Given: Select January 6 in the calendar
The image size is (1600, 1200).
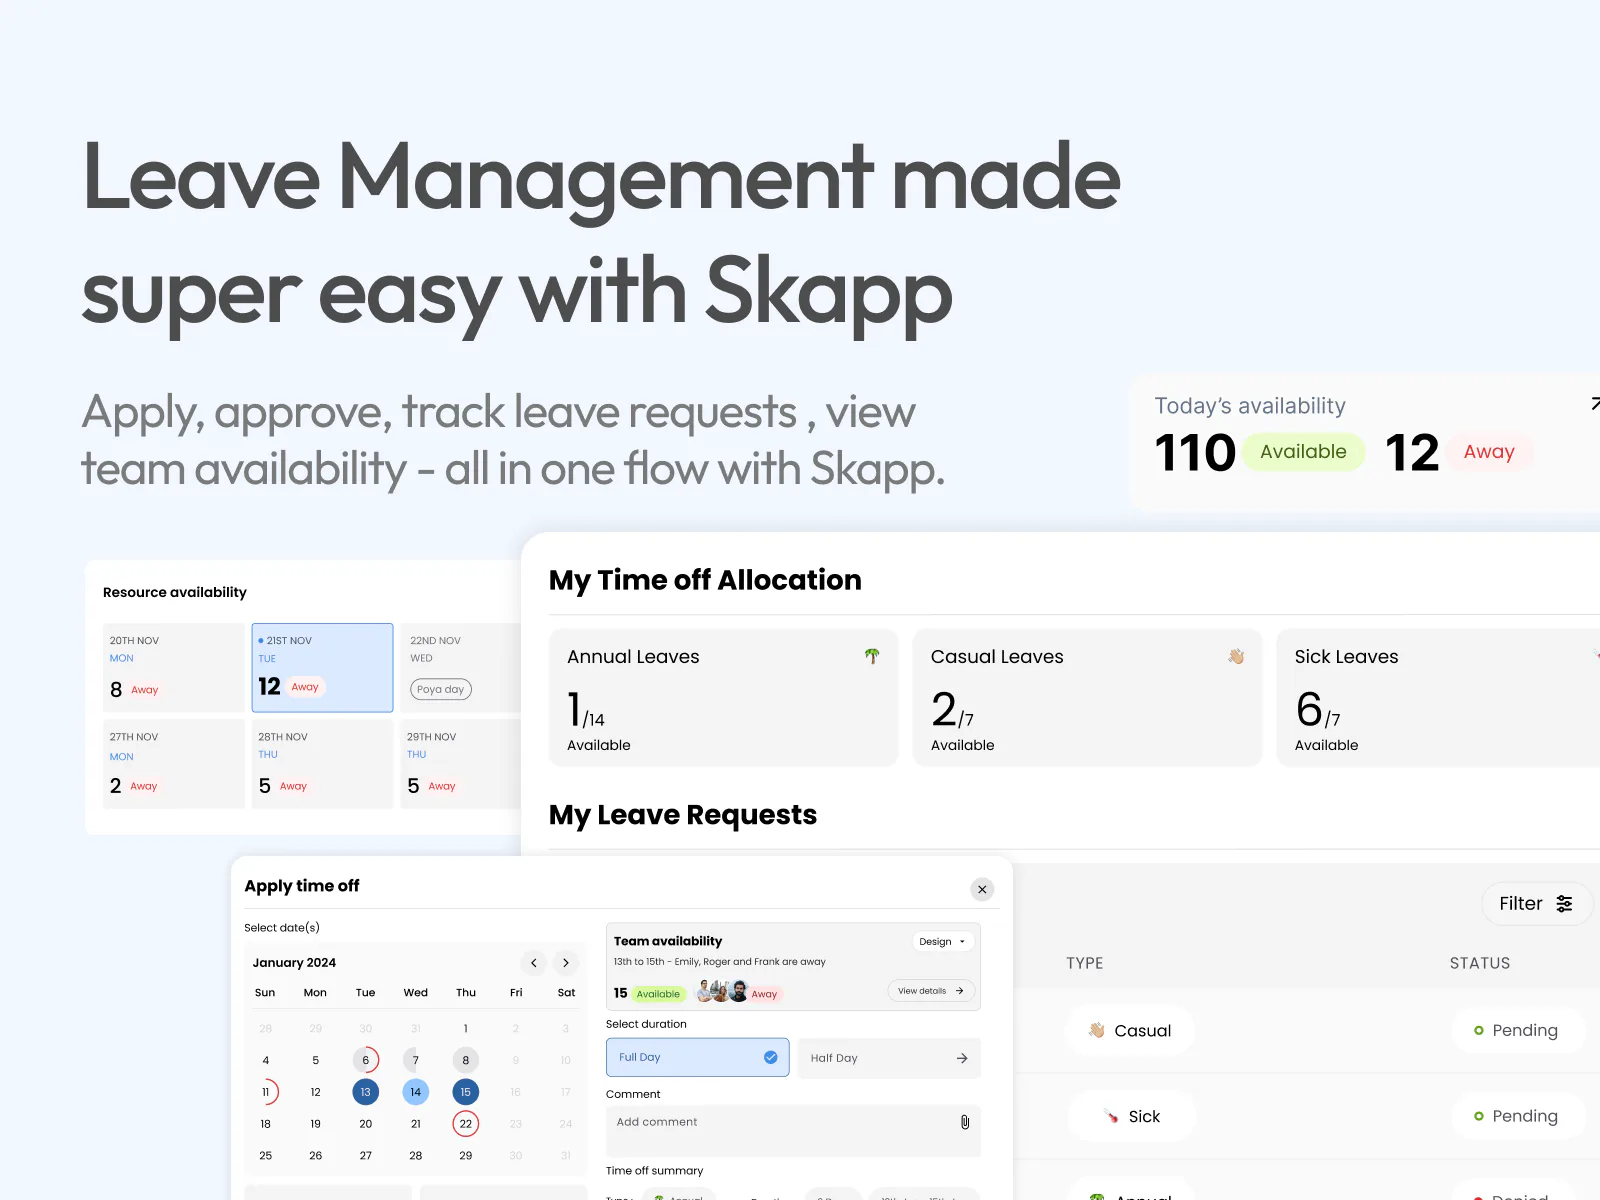Looking at the screenshot, I should point(365,1060).
